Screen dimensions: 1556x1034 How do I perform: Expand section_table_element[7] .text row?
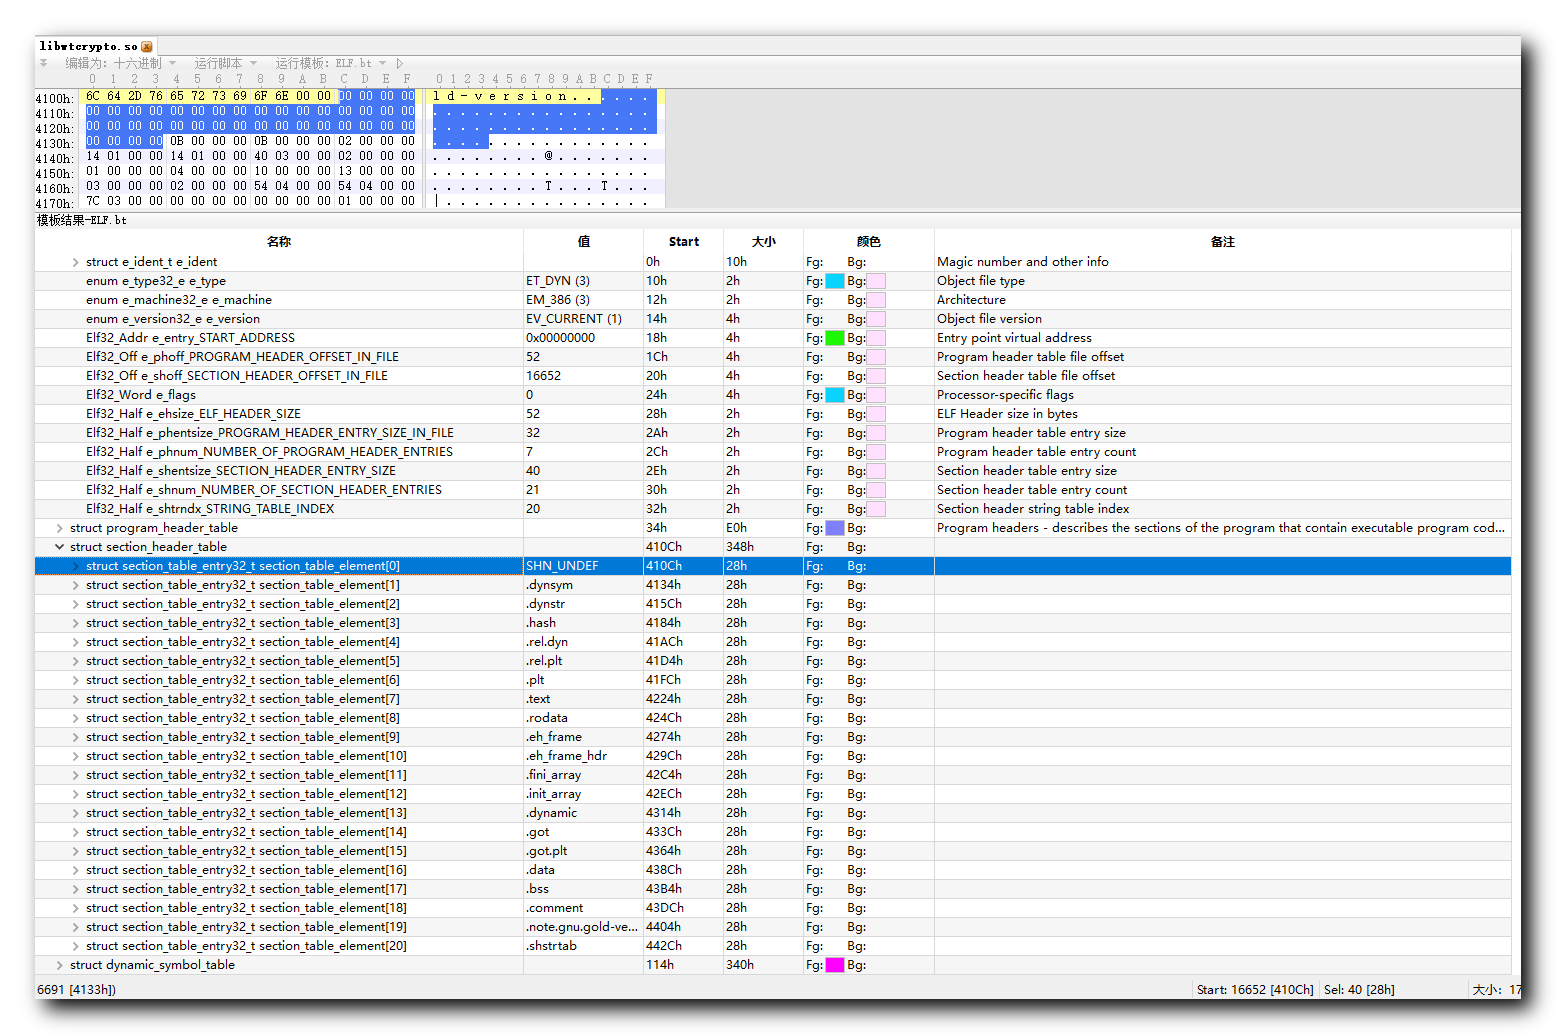pos(75,699)
